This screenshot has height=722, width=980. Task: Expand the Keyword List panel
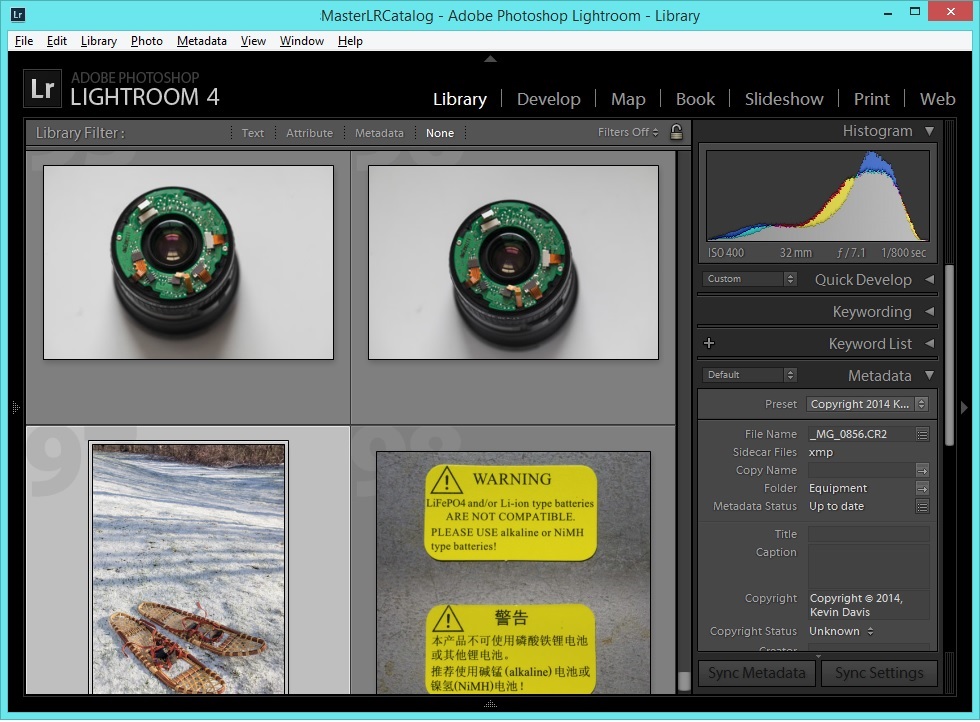pos(929,343)
